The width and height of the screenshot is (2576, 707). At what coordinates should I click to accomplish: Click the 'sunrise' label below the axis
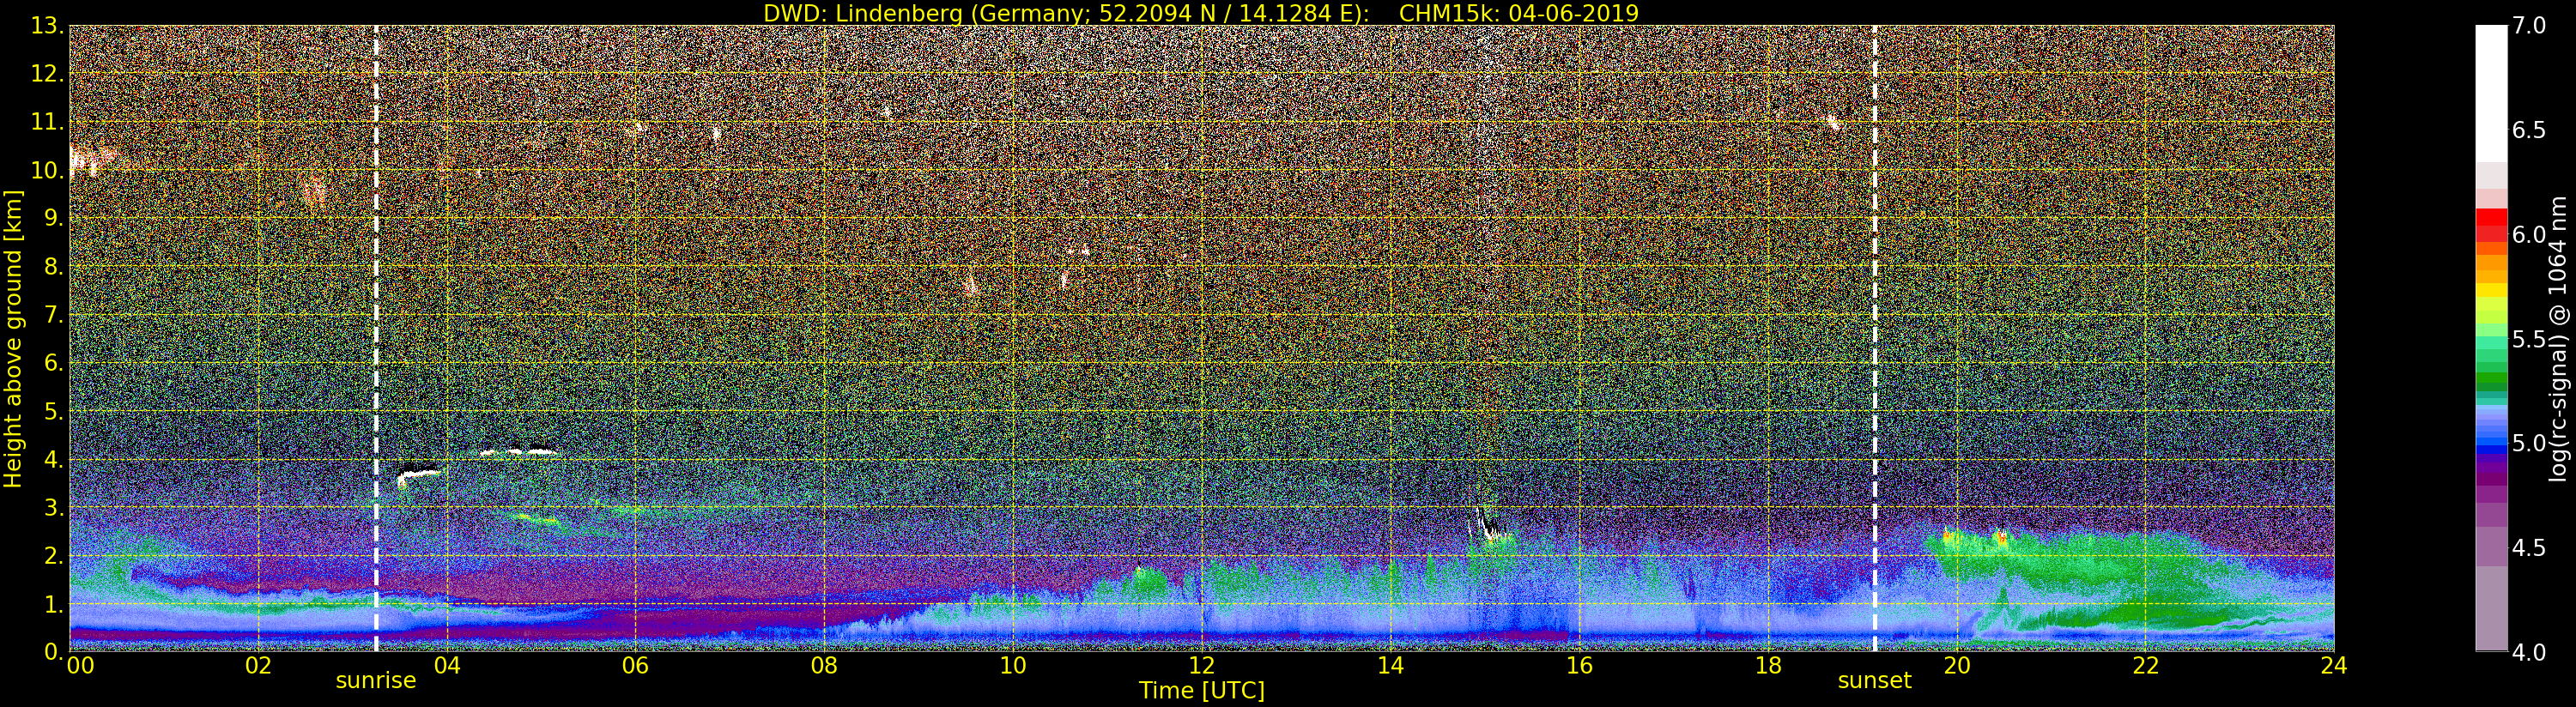[375, 680]
